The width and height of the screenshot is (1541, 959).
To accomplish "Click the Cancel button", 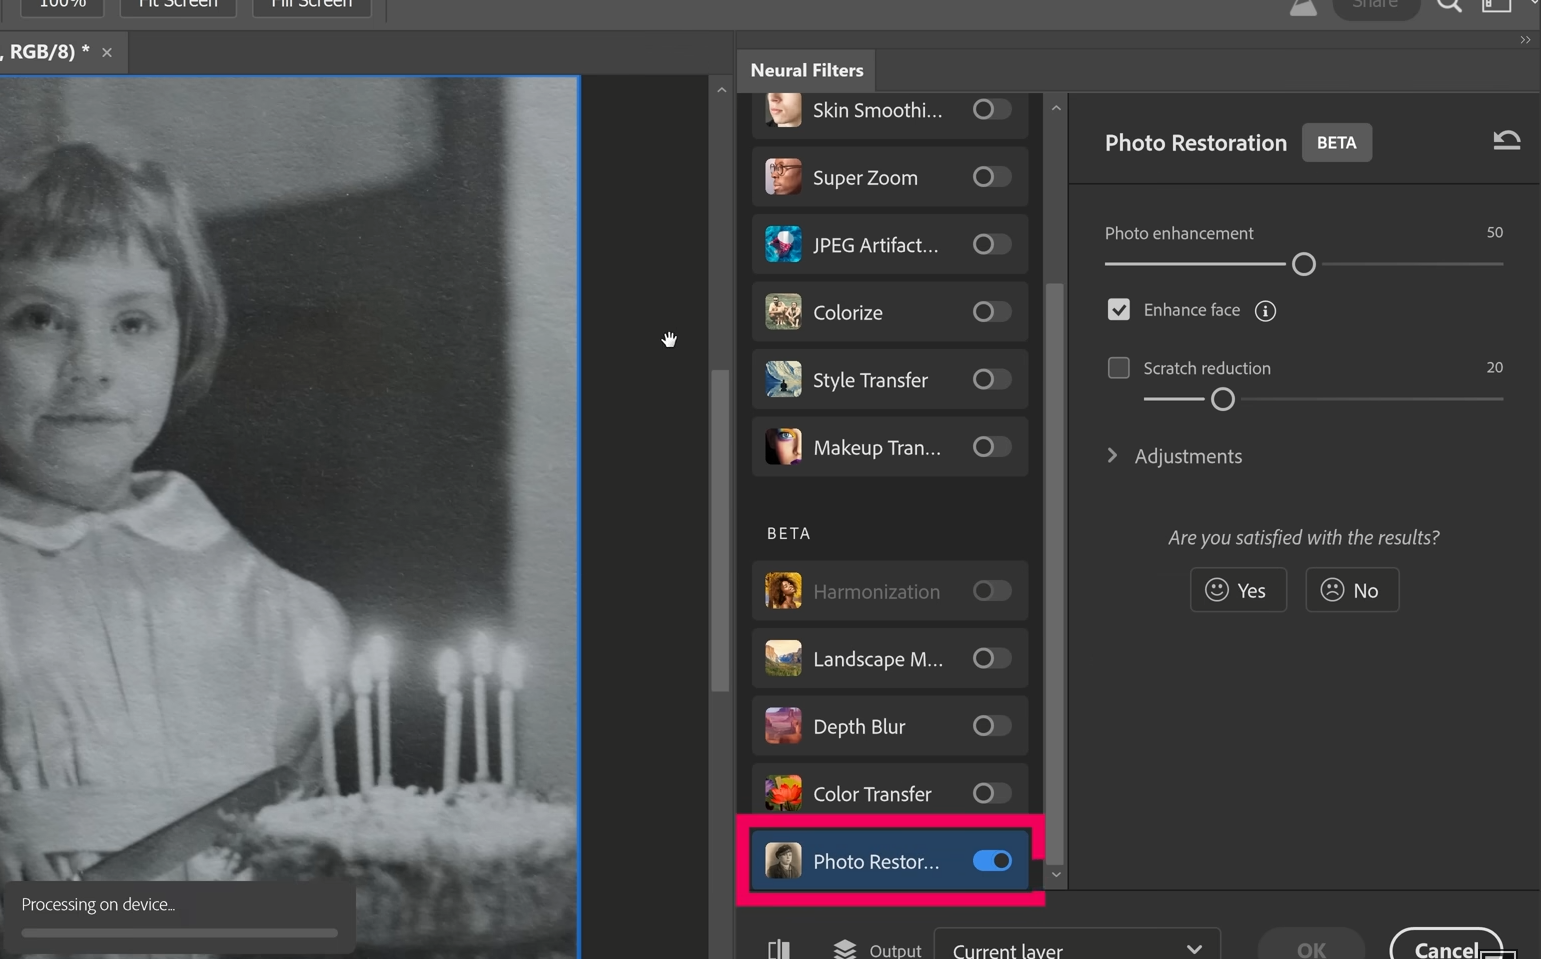I will [x=1447, y=948].
